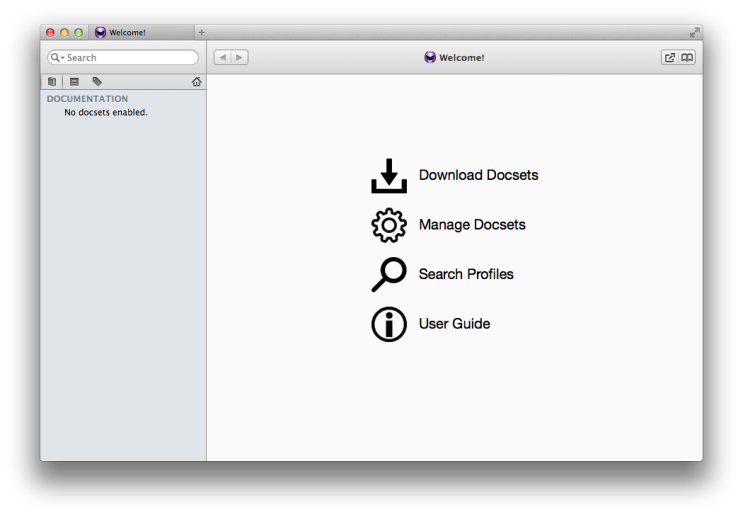This screenshot has height=517, width=743.
Task: Click the Download Docsets arrow icon
Action: click(389, 176)
